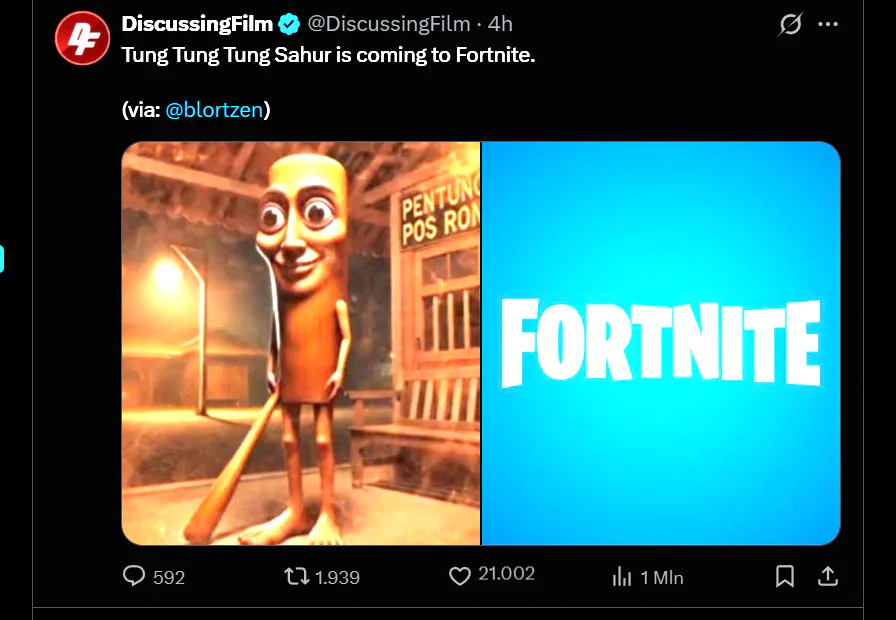Click the Grok explain icon
The height and width of the screenshot is (620, 896).
pyautogui.click(x=790, y=24)
